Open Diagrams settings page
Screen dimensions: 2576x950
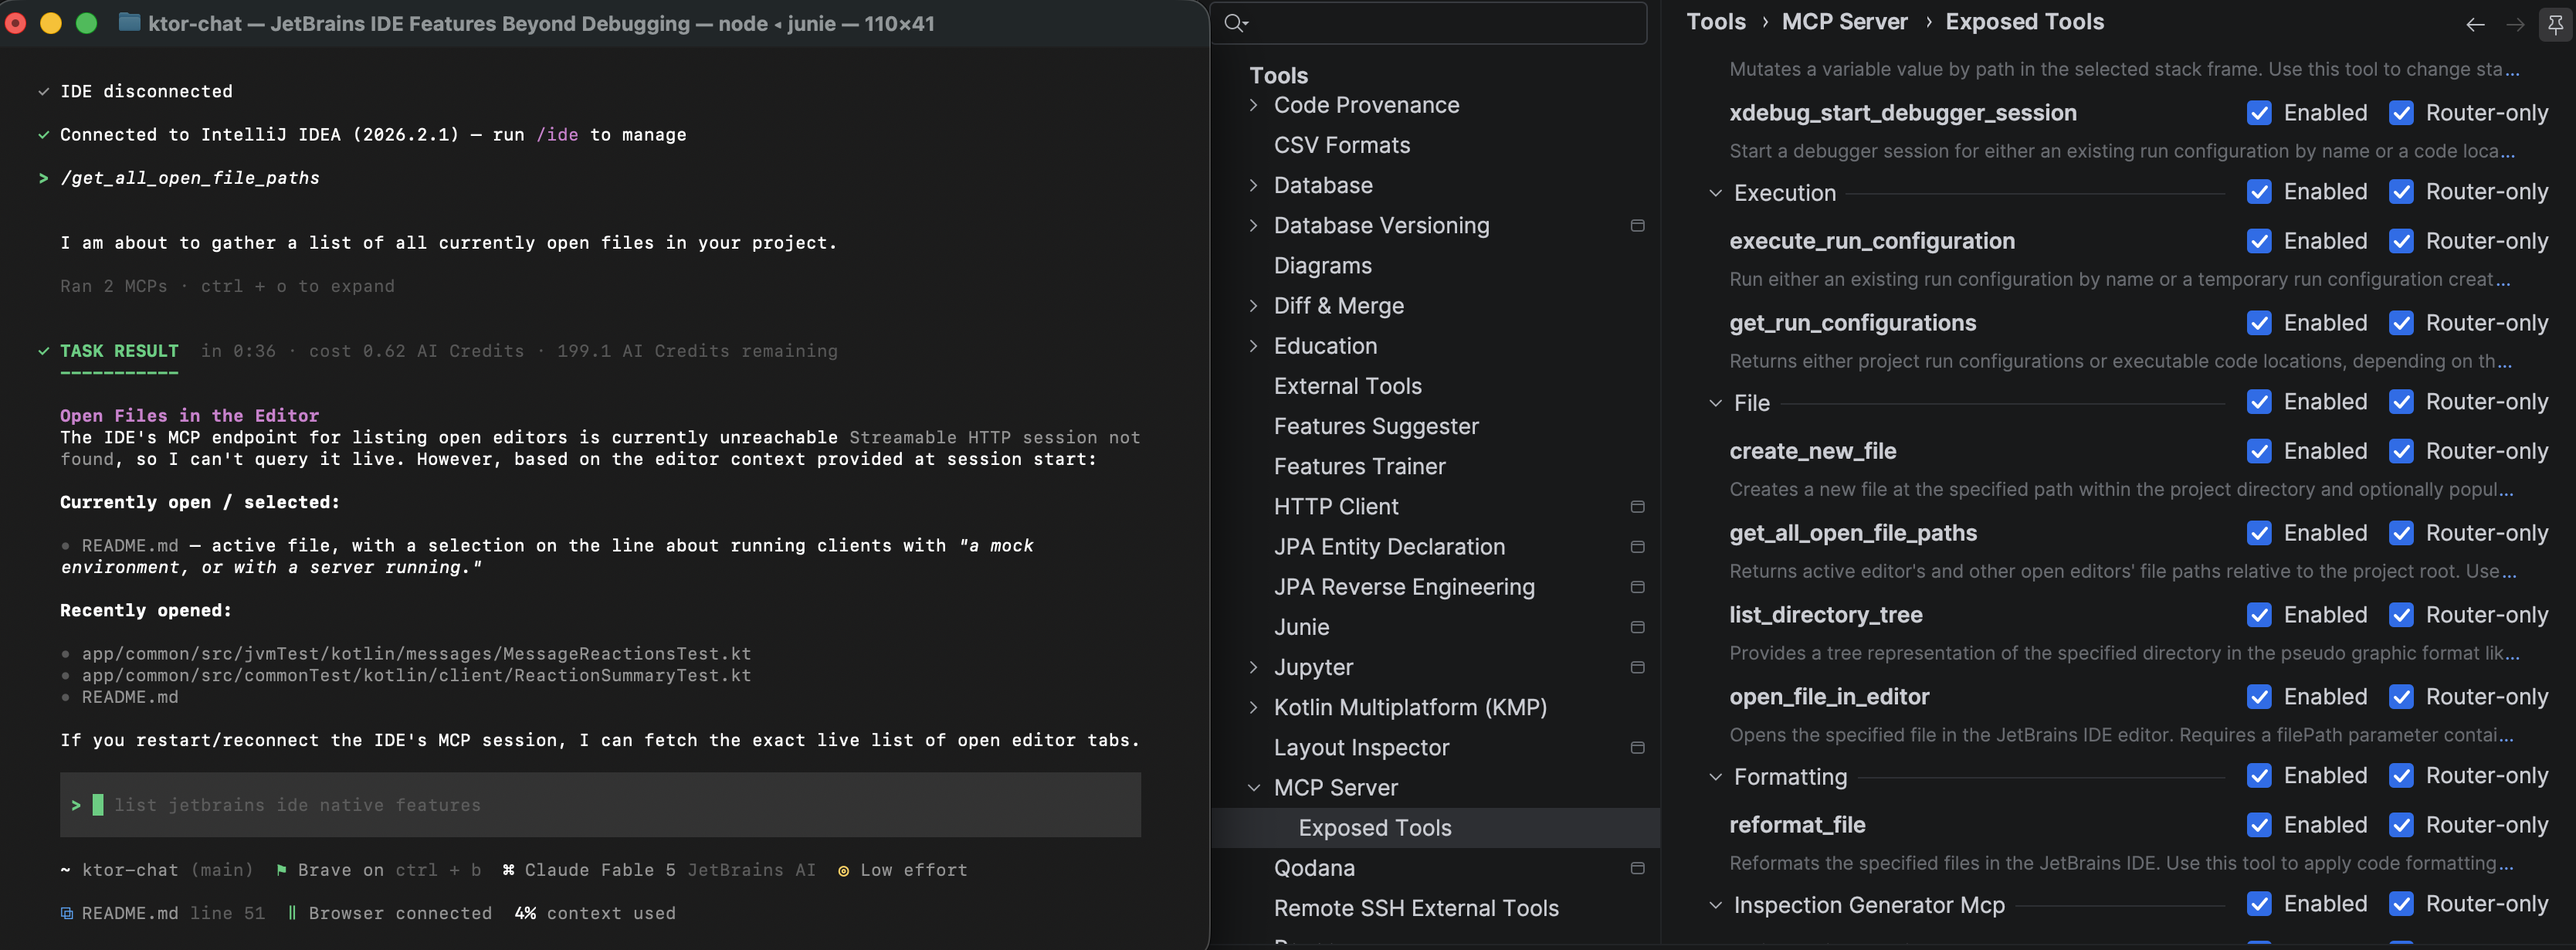click(x=1323, y=266)
